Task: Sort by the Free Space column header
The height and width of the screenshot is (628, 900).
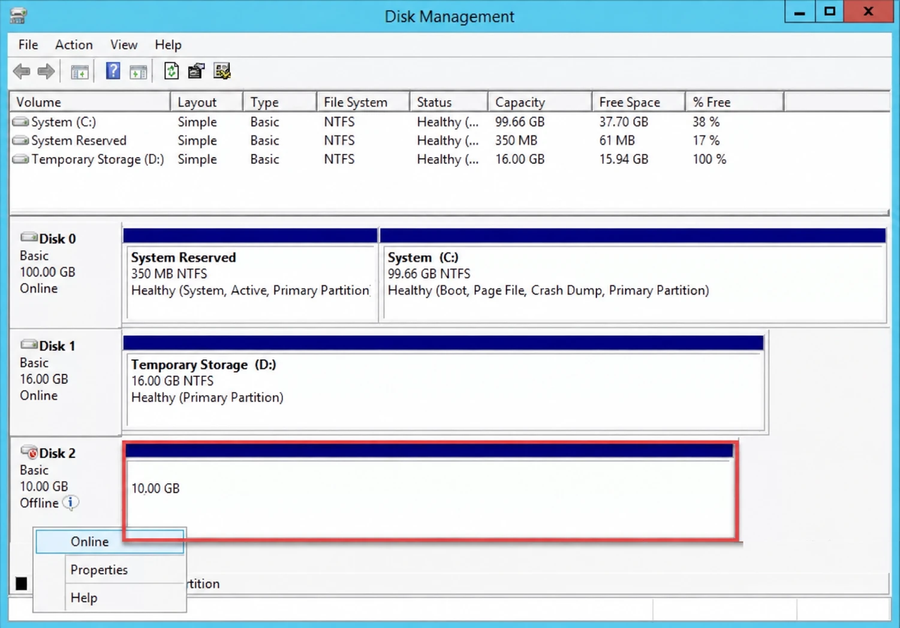Action: (638, 102)
